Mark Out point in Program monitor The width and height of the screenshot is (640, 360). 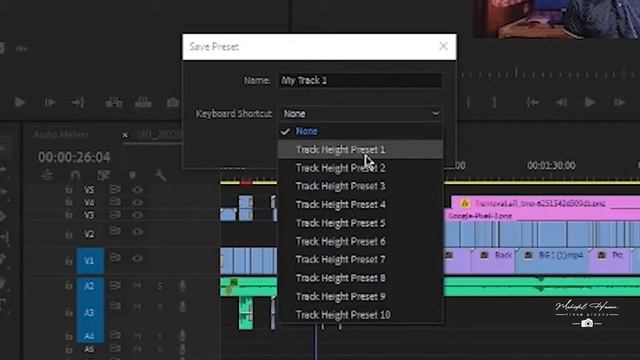pos(494,102)
